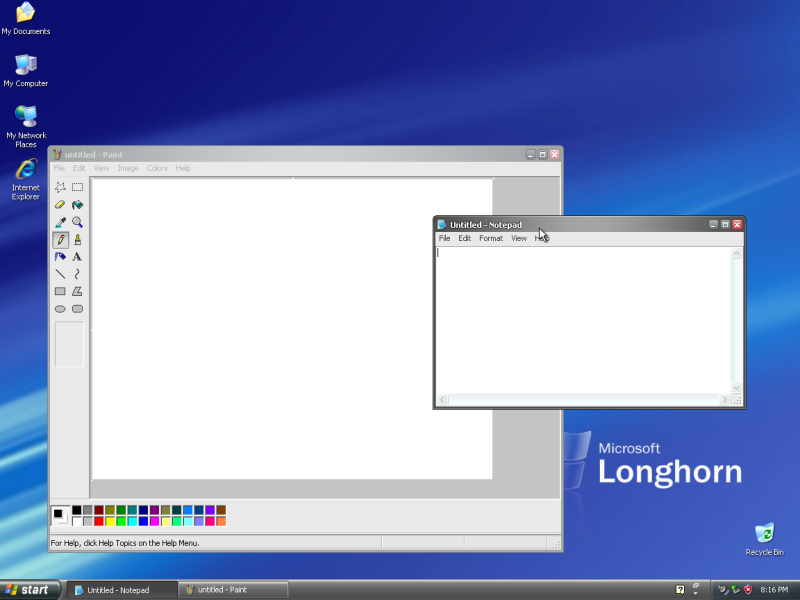The width and height of the screenshot is (800, 600).
Task: Open Paint's Image menu
Action: pos(128,168)
